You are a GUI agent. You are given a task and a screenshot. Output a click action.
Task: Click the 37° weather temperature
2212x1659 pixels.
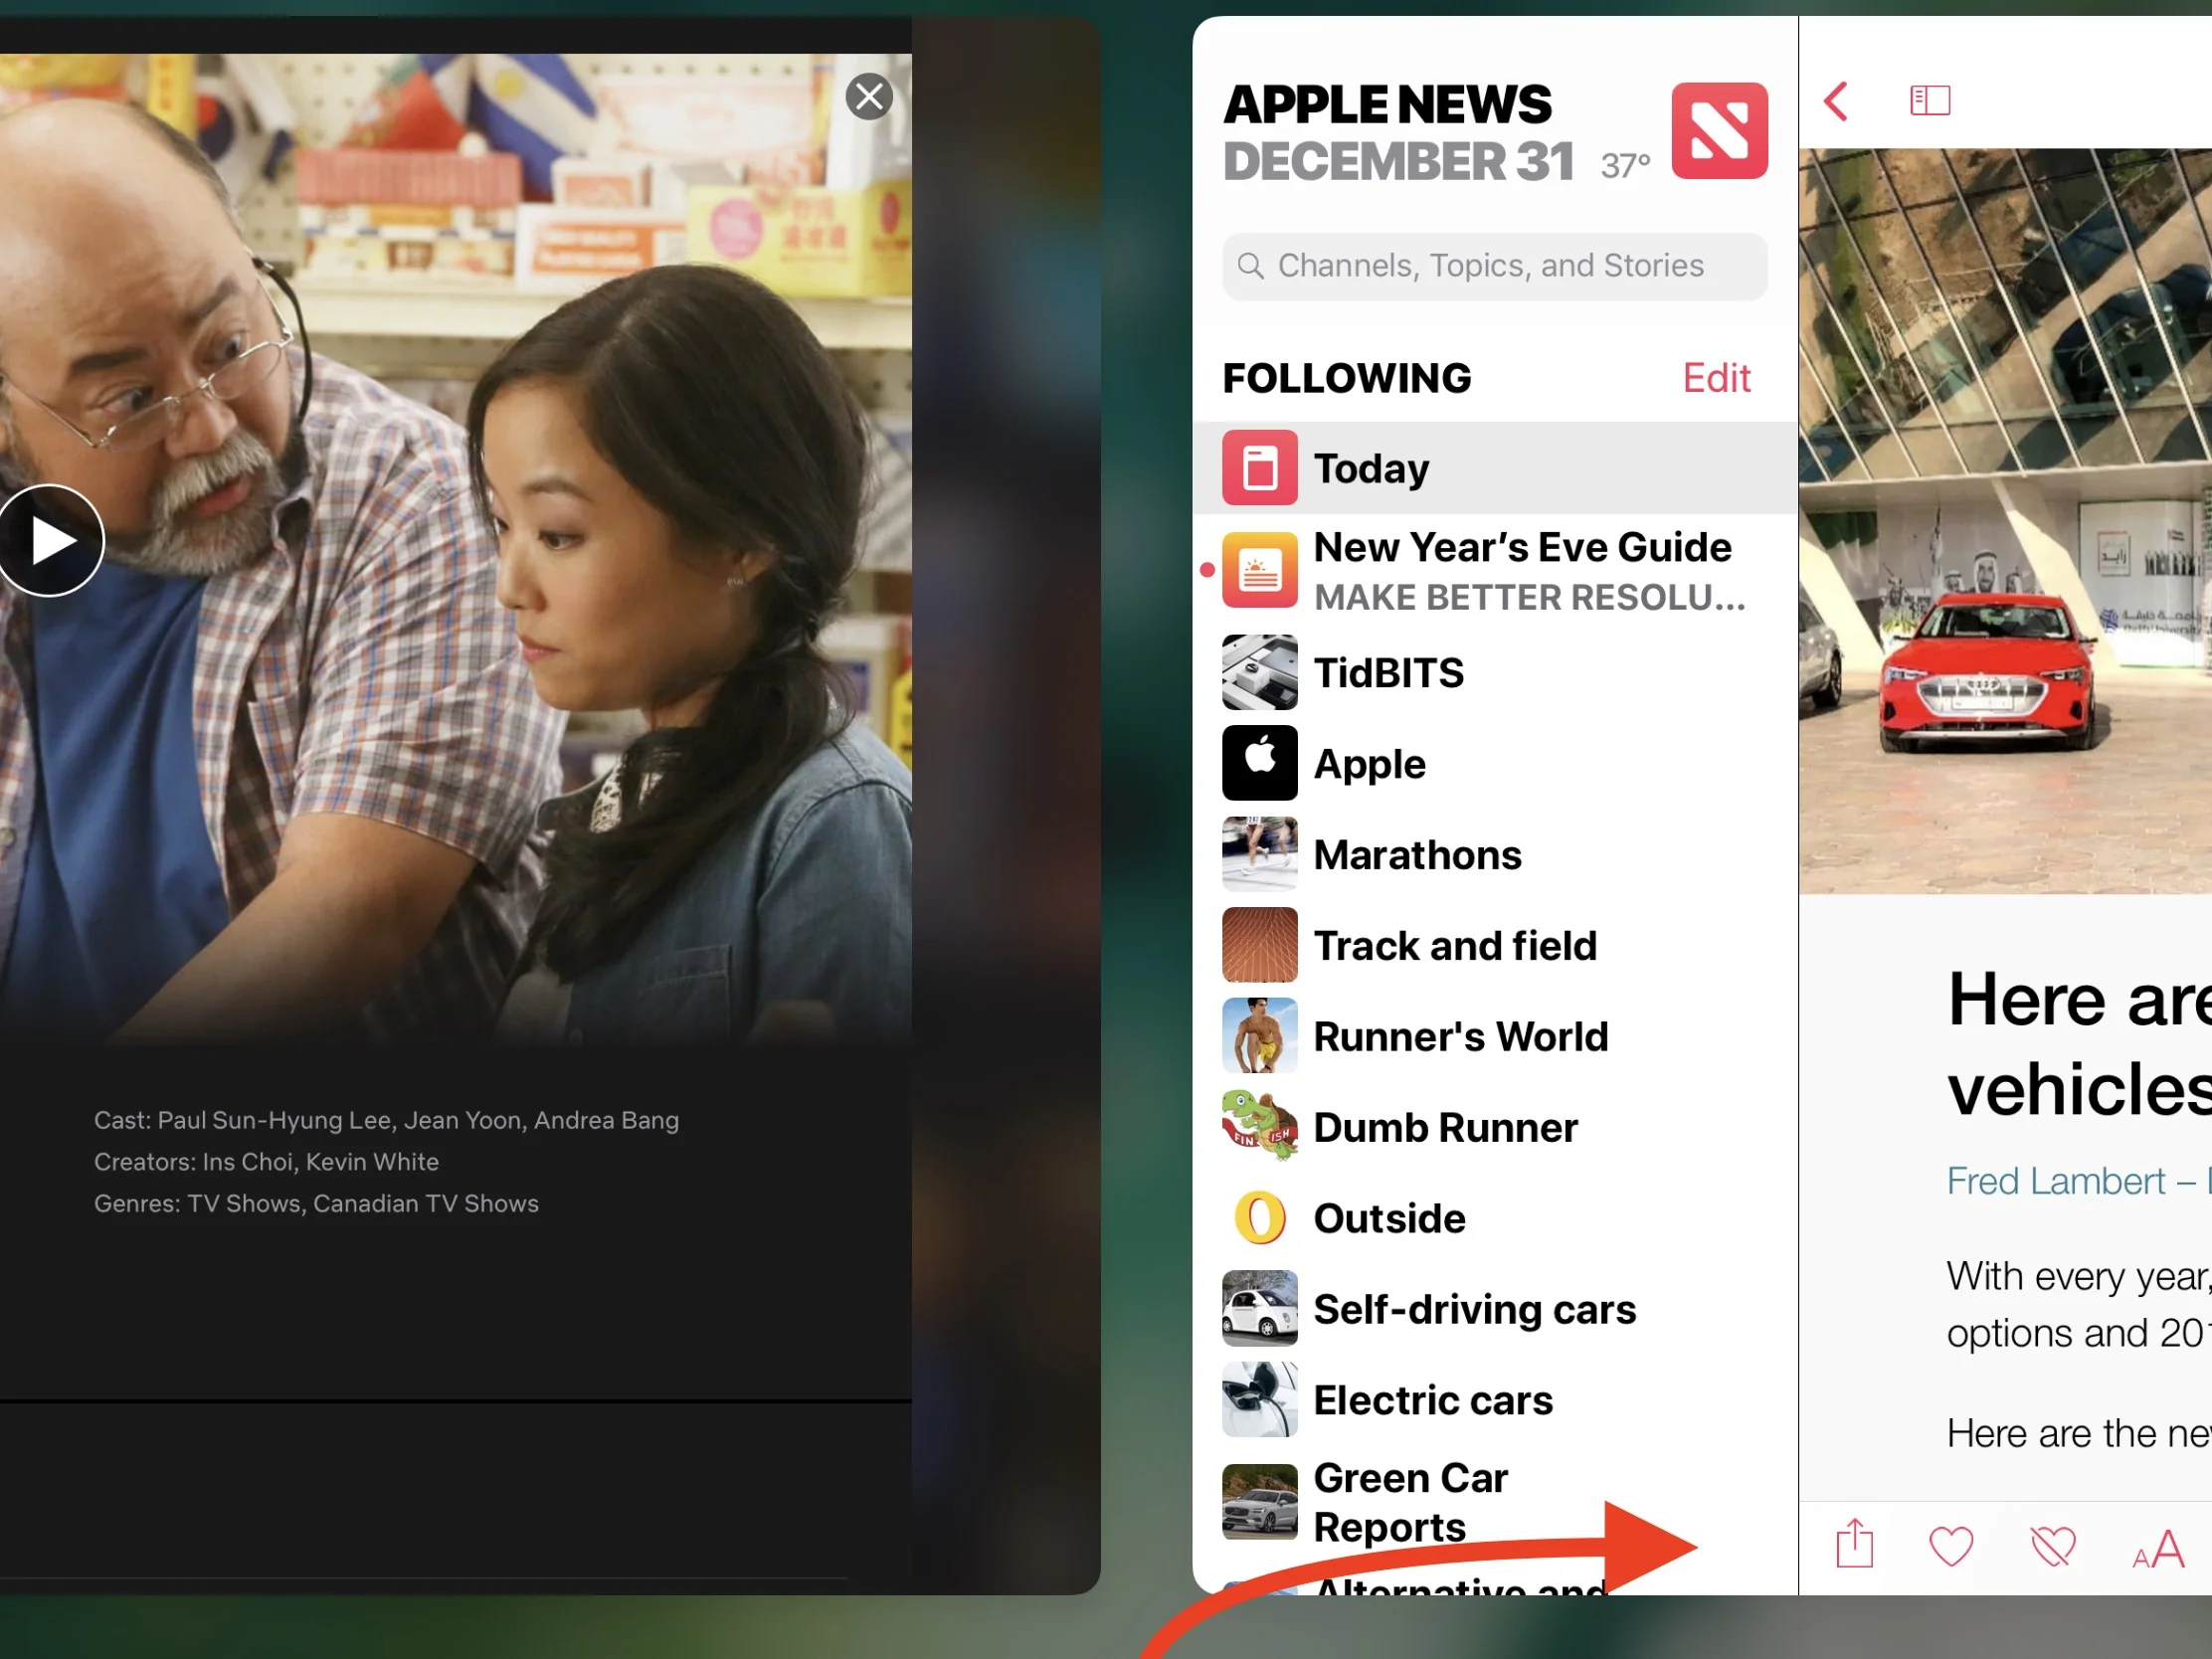(1625, 166)
